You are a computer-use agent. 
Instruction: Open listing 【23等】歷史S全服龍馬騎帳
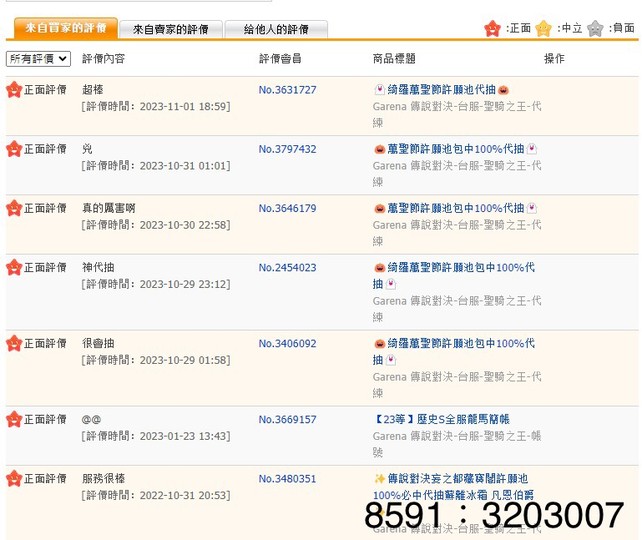tap(440, 420)
